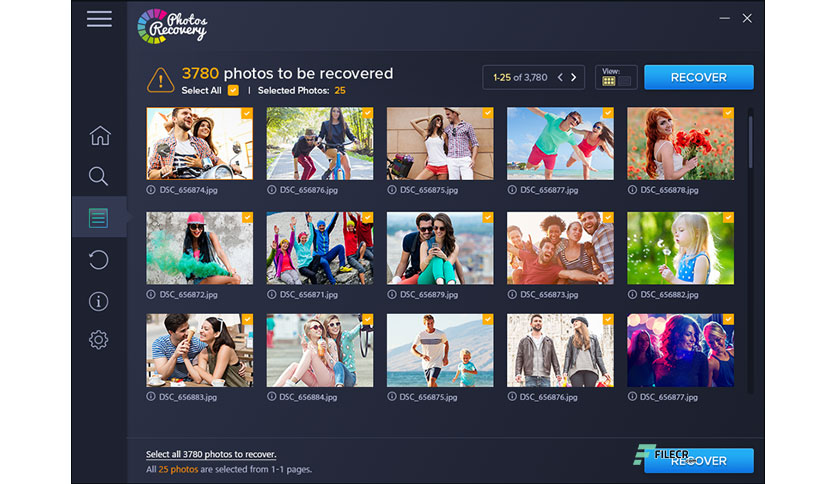The height and width of the screenshot is (484, 836).
Task: Open the couple walking in jackets thumbnail
Action: [x=560, y=350]
